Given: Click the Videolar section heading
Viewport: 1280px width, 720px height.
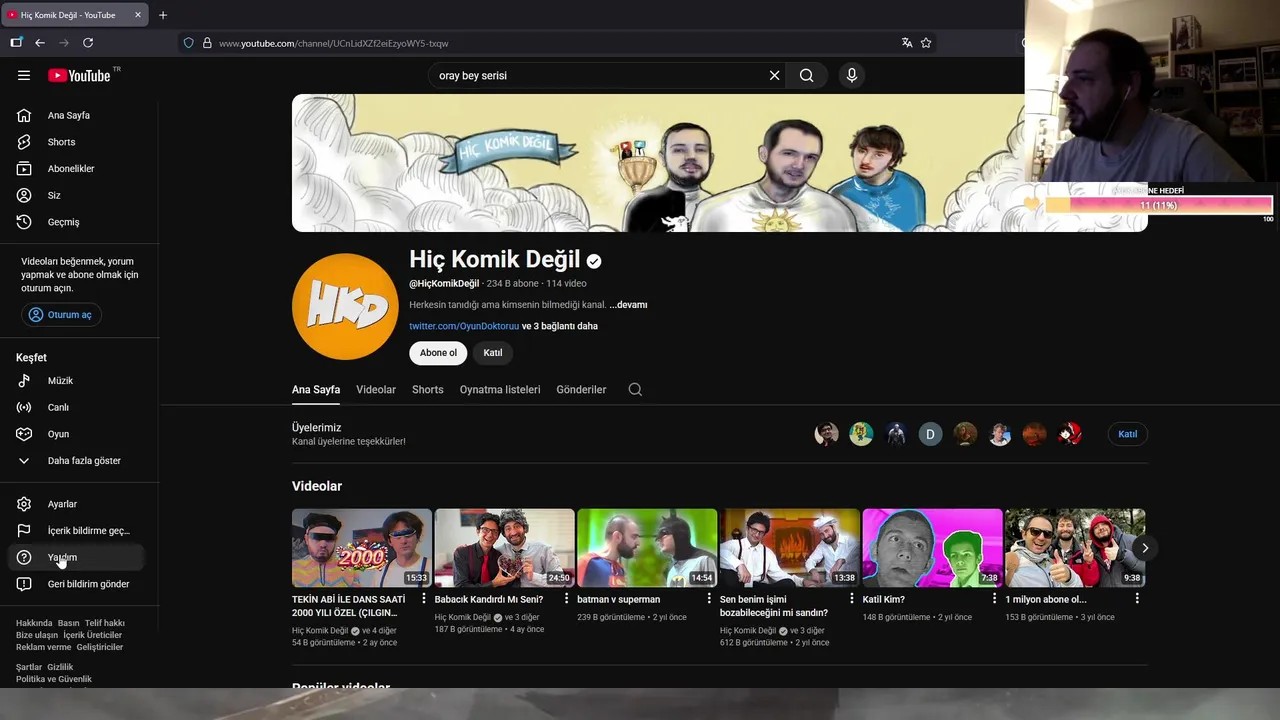Looking at the screenshot, I should [x=317, y=486].
